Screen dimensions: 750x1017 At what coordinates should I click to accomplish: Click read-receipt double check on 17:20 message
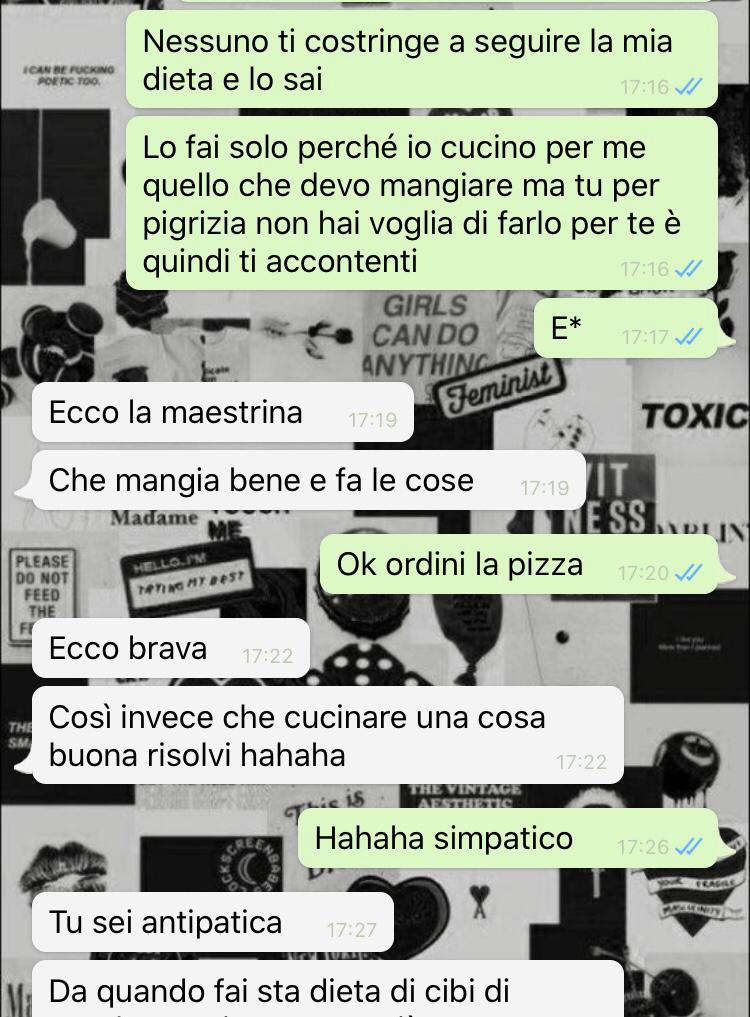(688, 573)
